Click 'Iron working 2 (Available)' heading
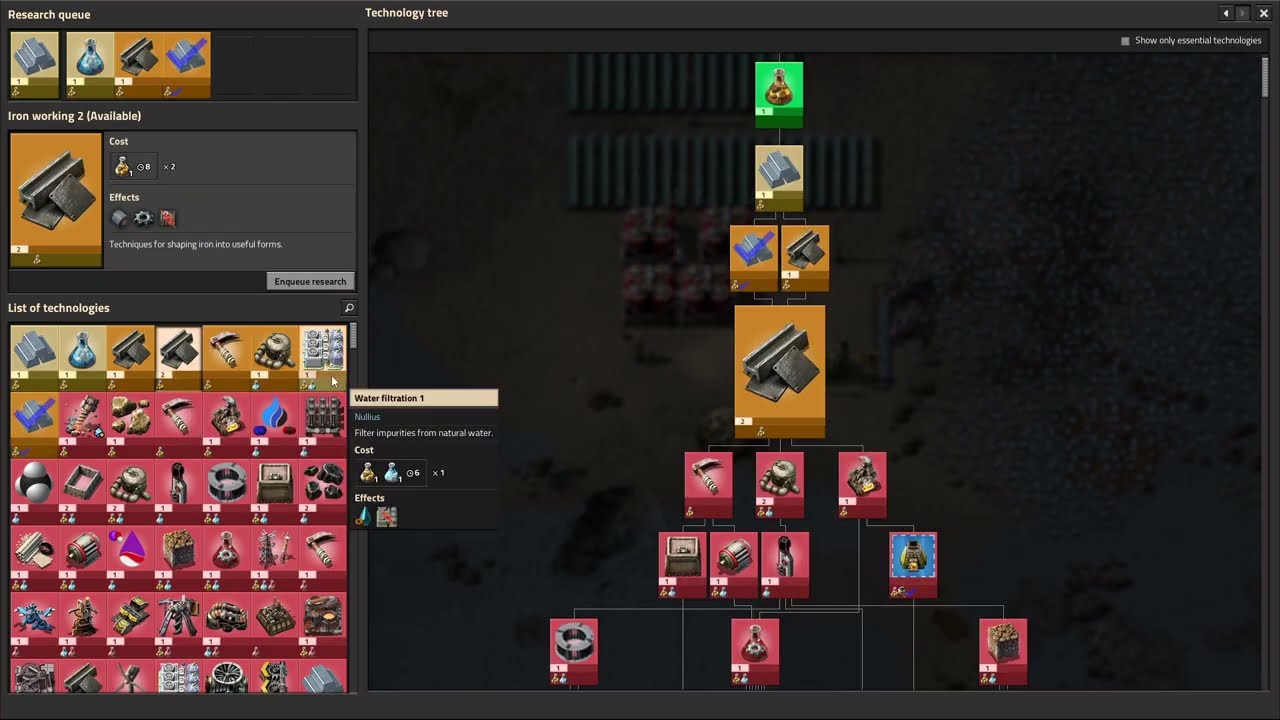This screenshot has width=1280, height=720. [75, 116]
